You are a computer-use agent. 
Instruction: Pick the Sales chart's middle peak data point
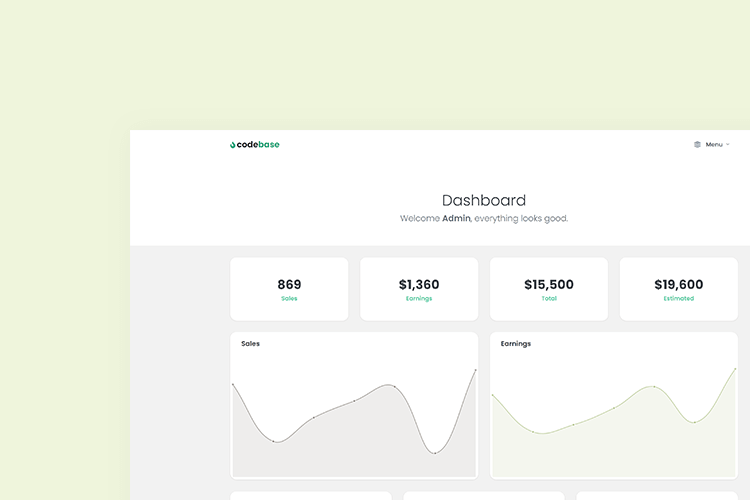394,386
